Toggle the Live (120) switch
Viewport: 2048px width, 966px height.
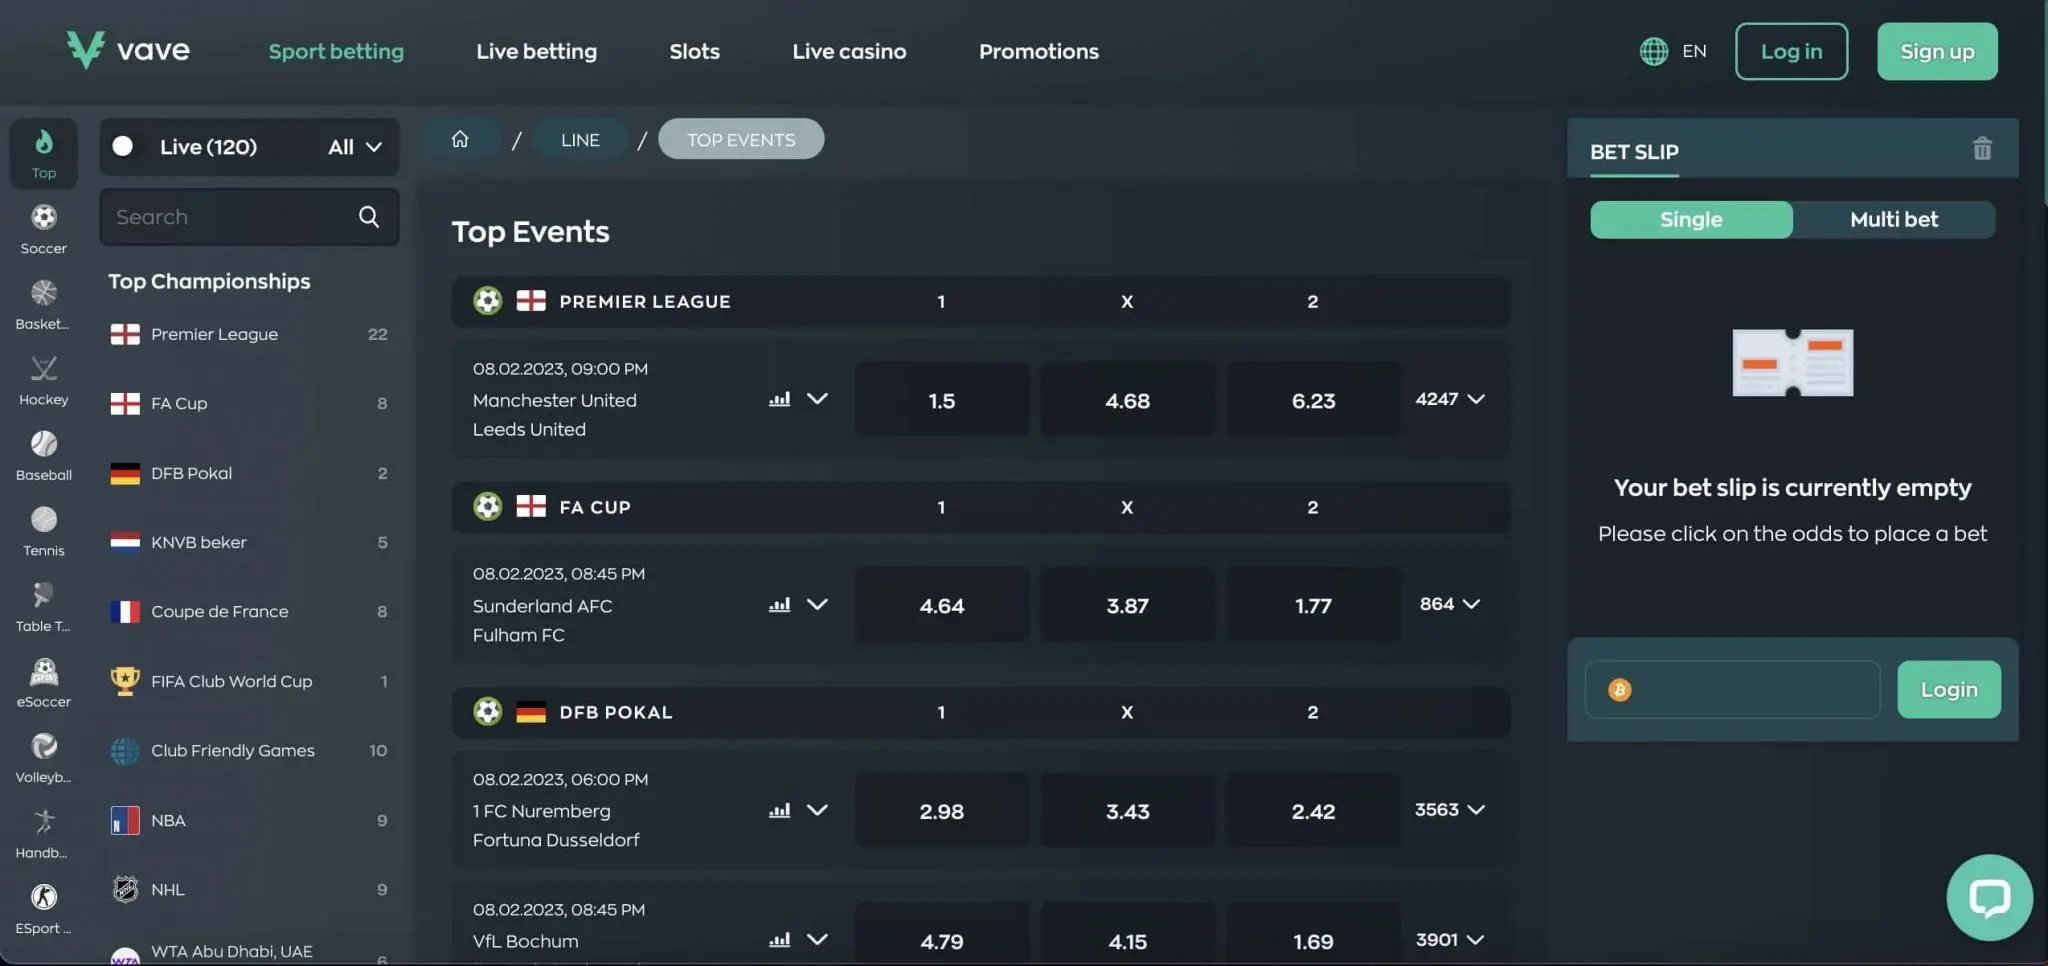(x=123, y=147)
